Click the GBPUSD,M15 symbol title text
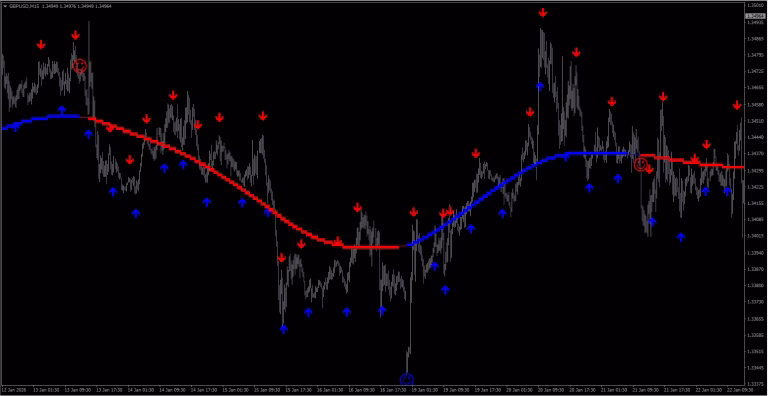The height and width of the screenshot is (396, 768). (23, 5)
